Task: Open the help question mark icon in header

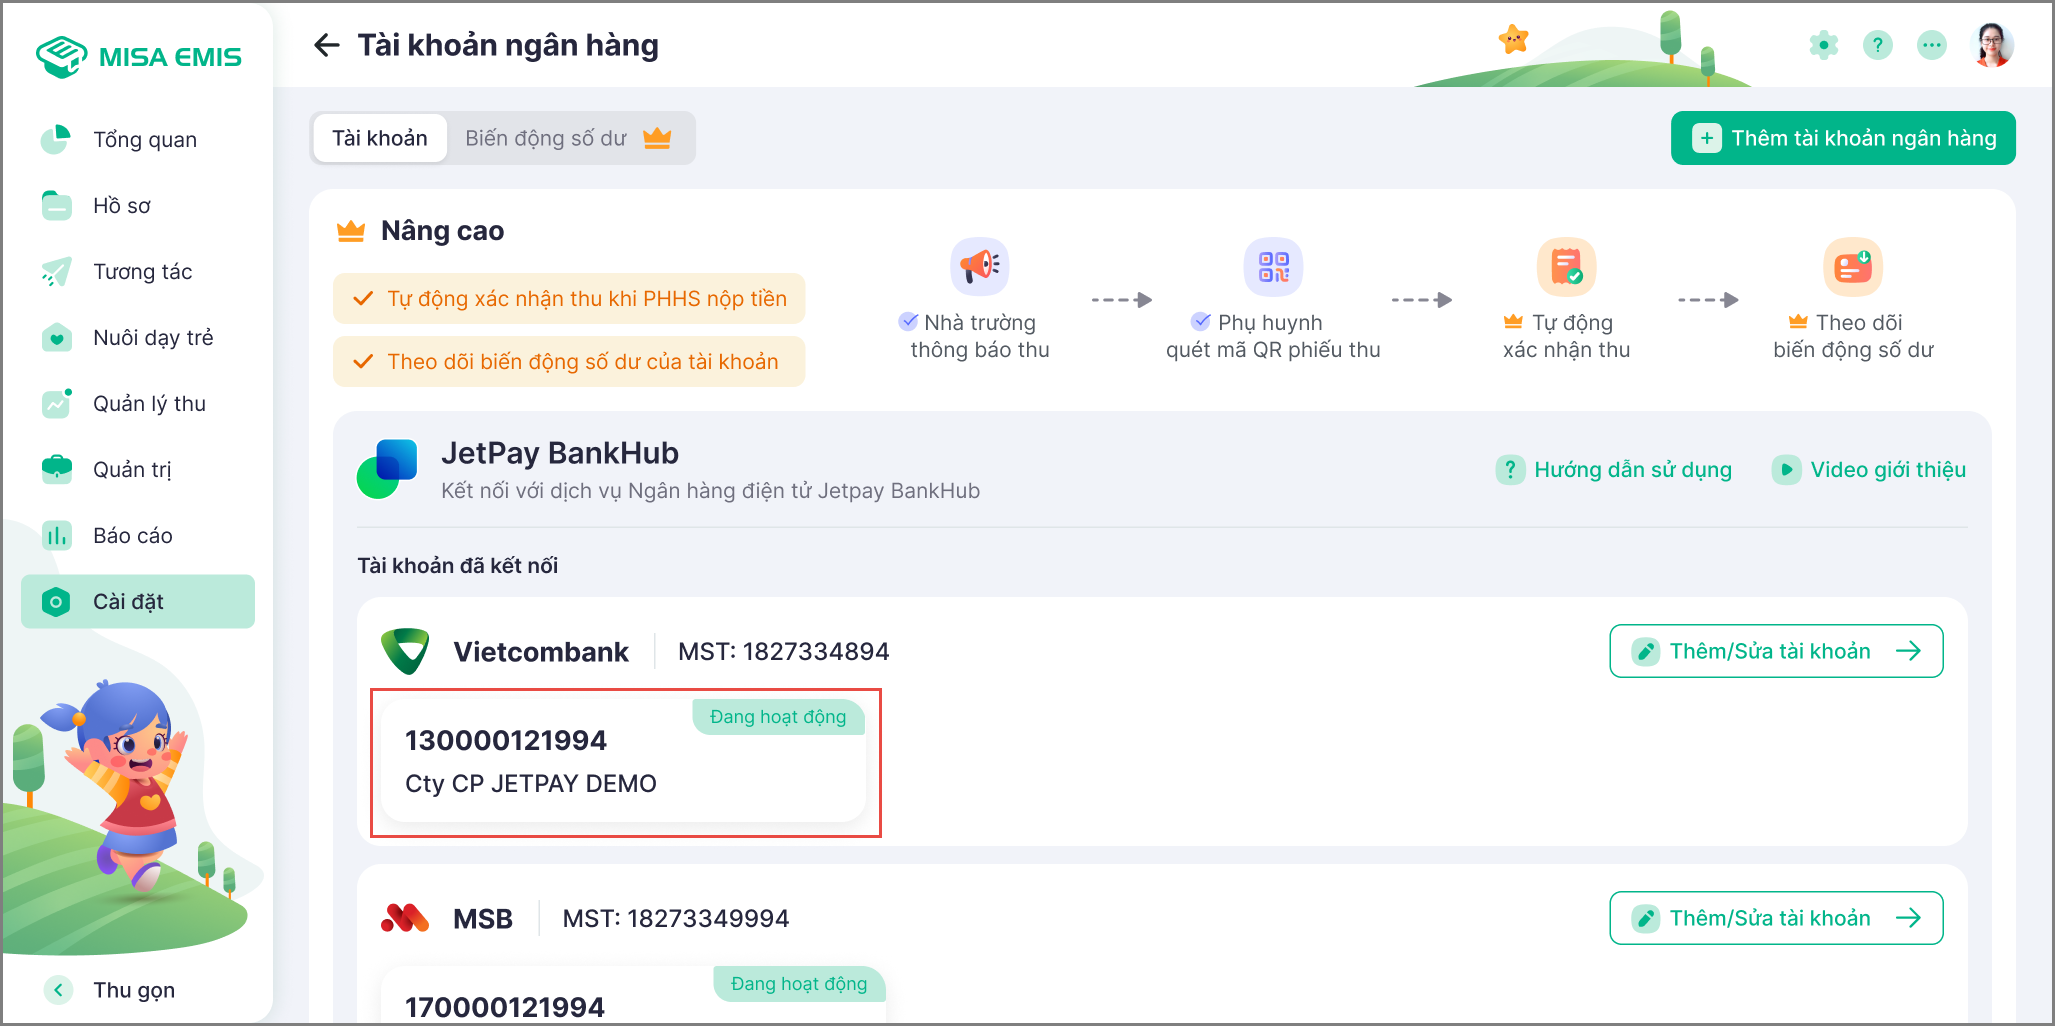Action: click(x=1878, y=45)
